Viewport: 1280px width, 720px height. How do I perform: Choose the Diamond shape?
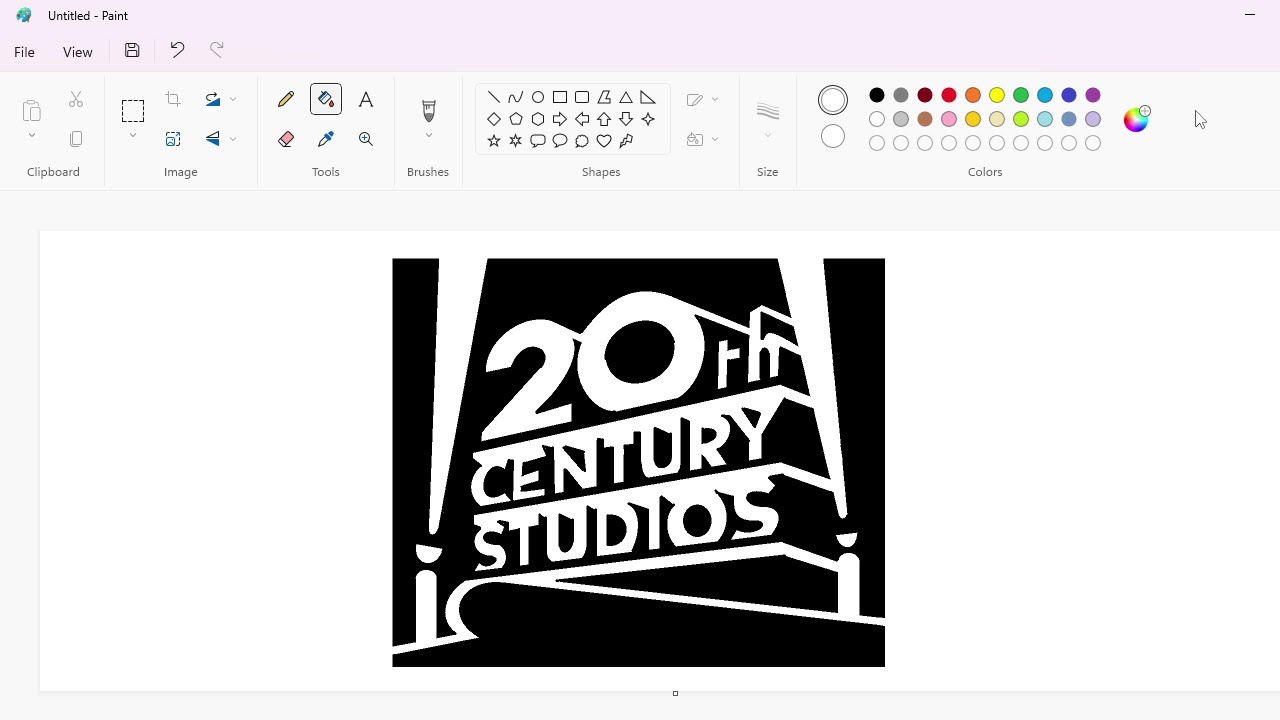point(494,119)
